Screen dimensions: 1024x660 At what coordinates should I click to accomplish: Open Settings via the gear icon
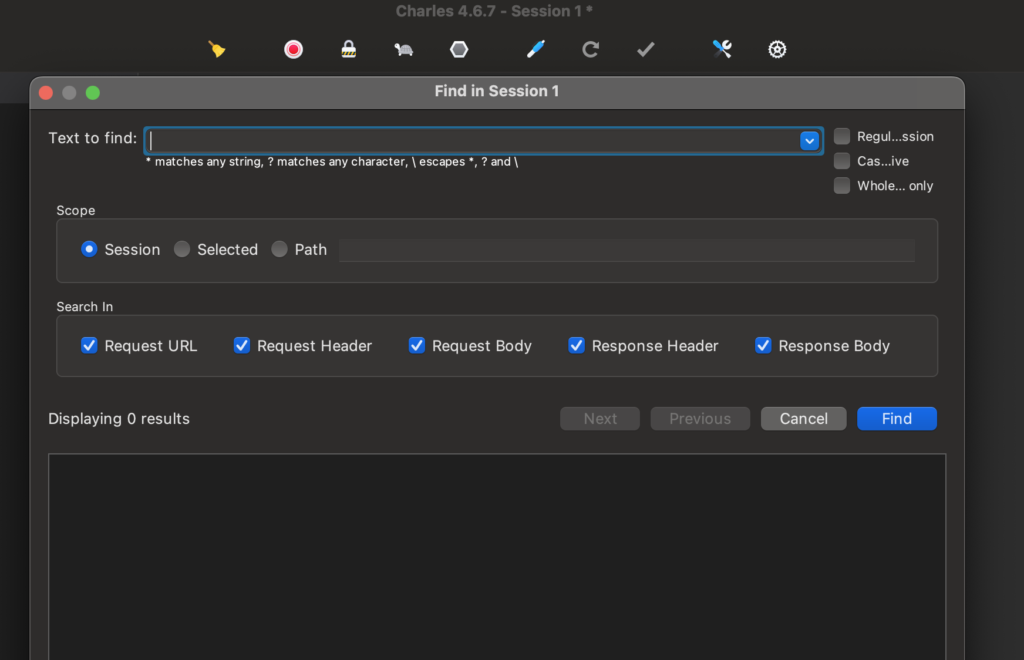point(777,49)
